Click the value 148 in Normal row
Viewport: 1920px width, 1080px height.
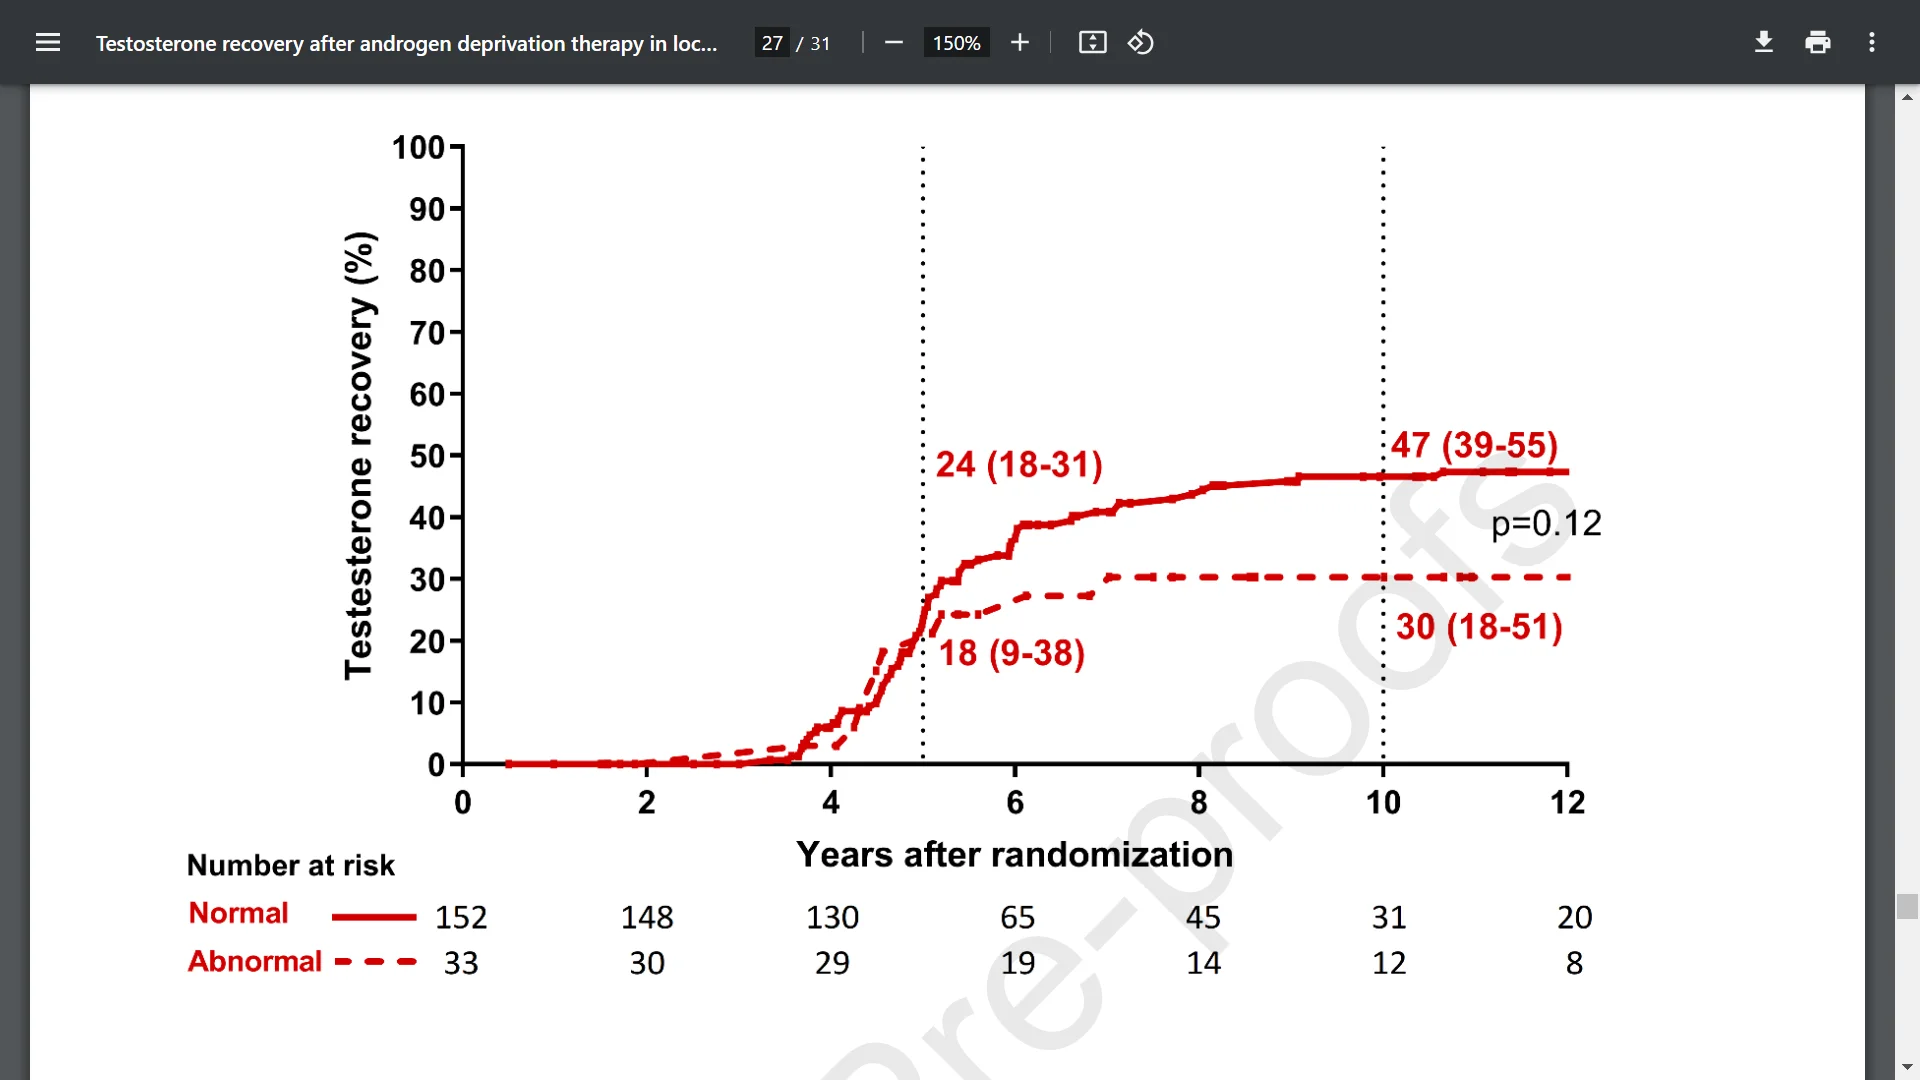[x=647, y=917]
